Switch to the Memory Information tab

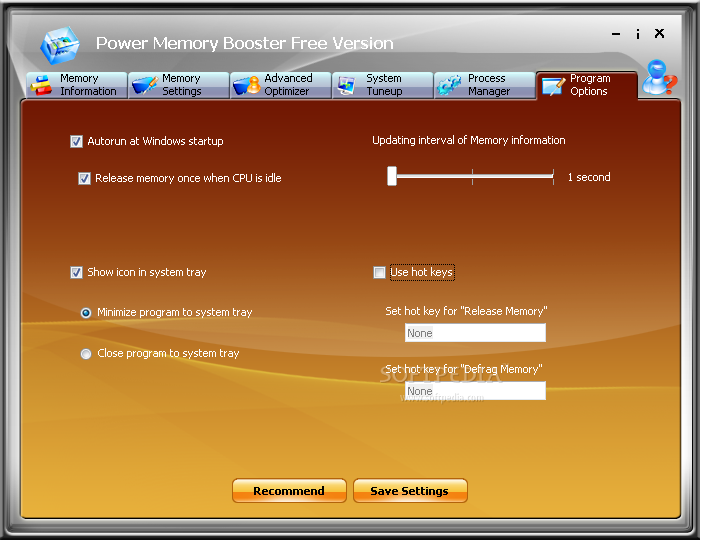pos(76,85)
